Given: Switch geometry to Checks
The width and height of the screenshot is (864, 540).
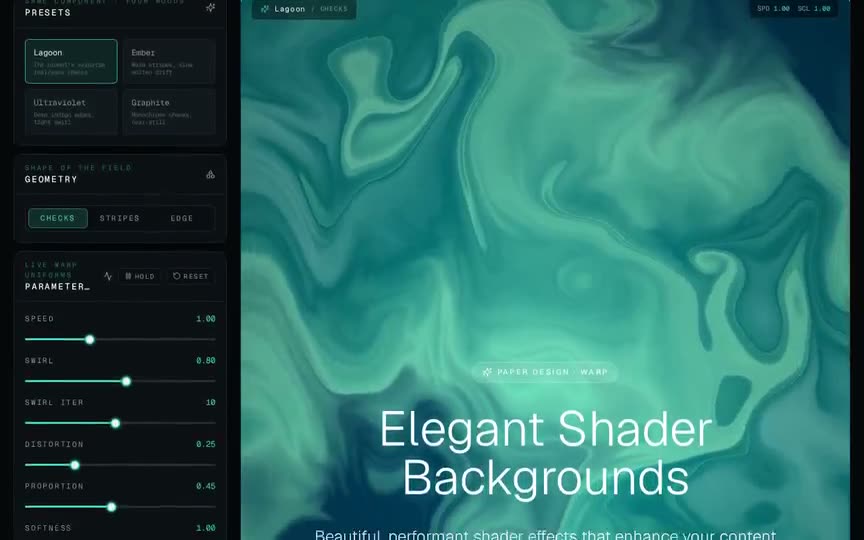Looking at the screenshot, I should [x=58, y=218].
